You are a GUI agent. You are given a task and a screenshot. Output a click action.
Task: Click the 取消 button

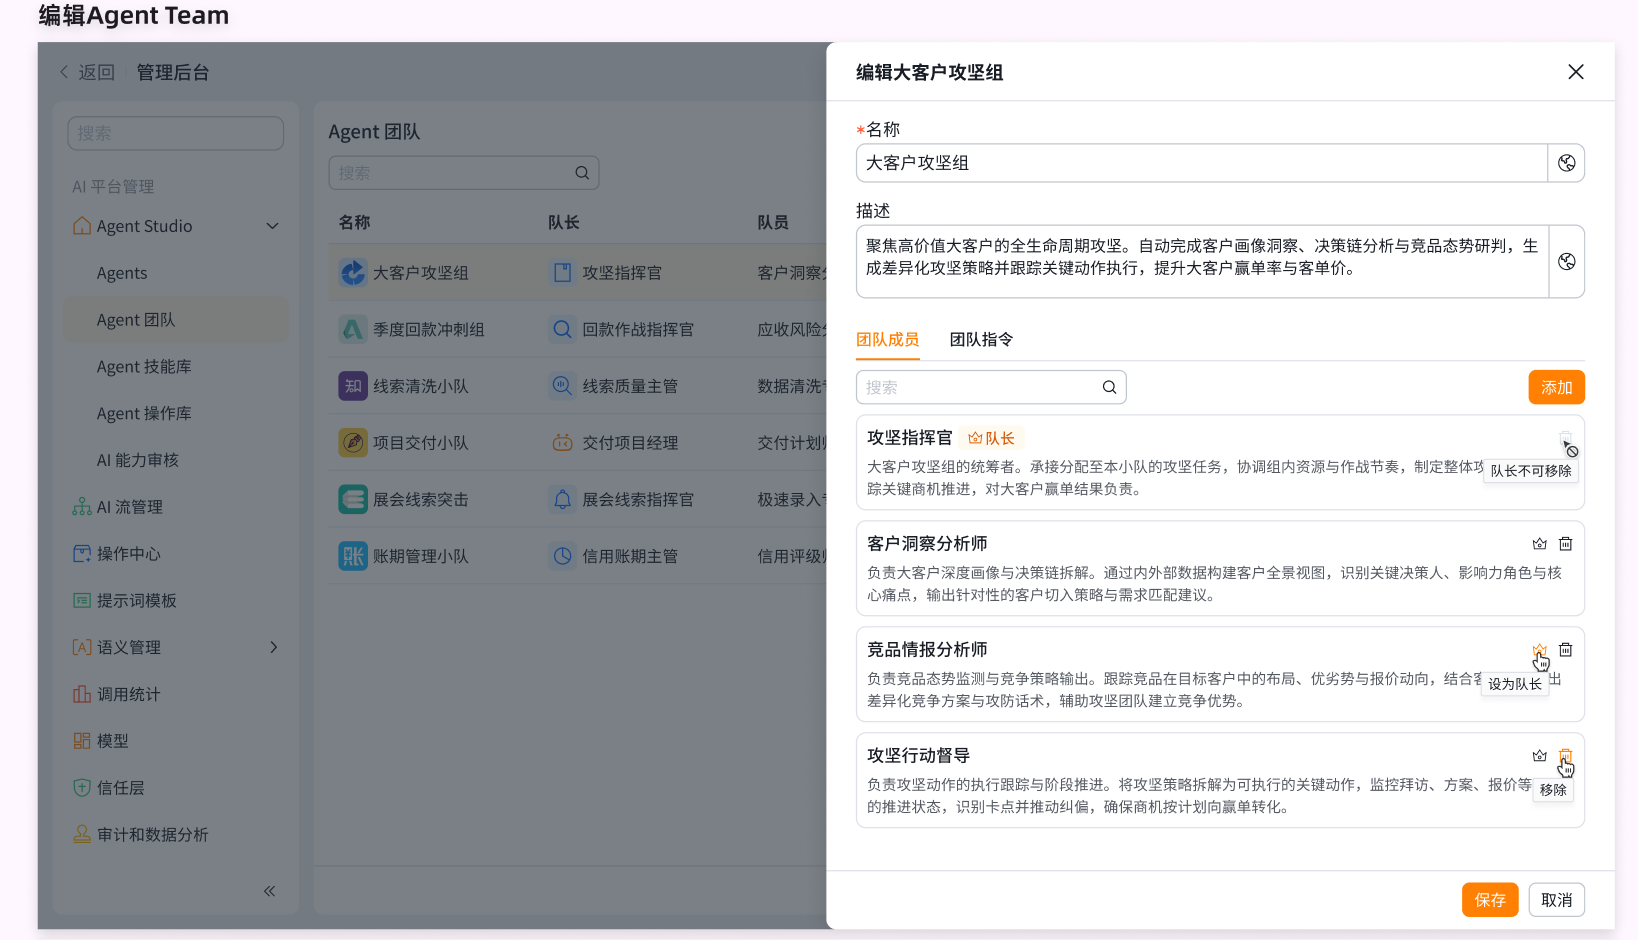click(1556, 900)
